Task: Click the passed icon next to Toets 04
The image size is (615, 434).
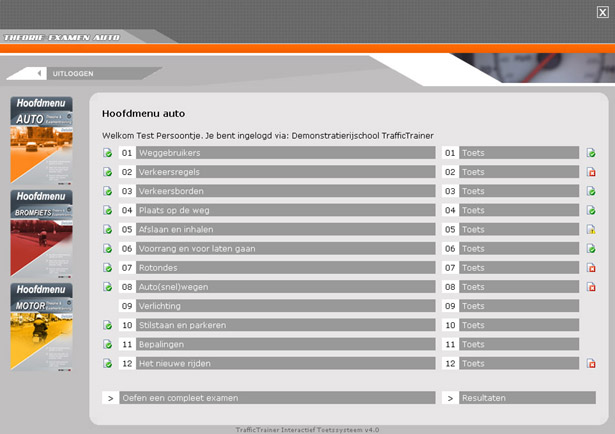Action: pos(591,211)
